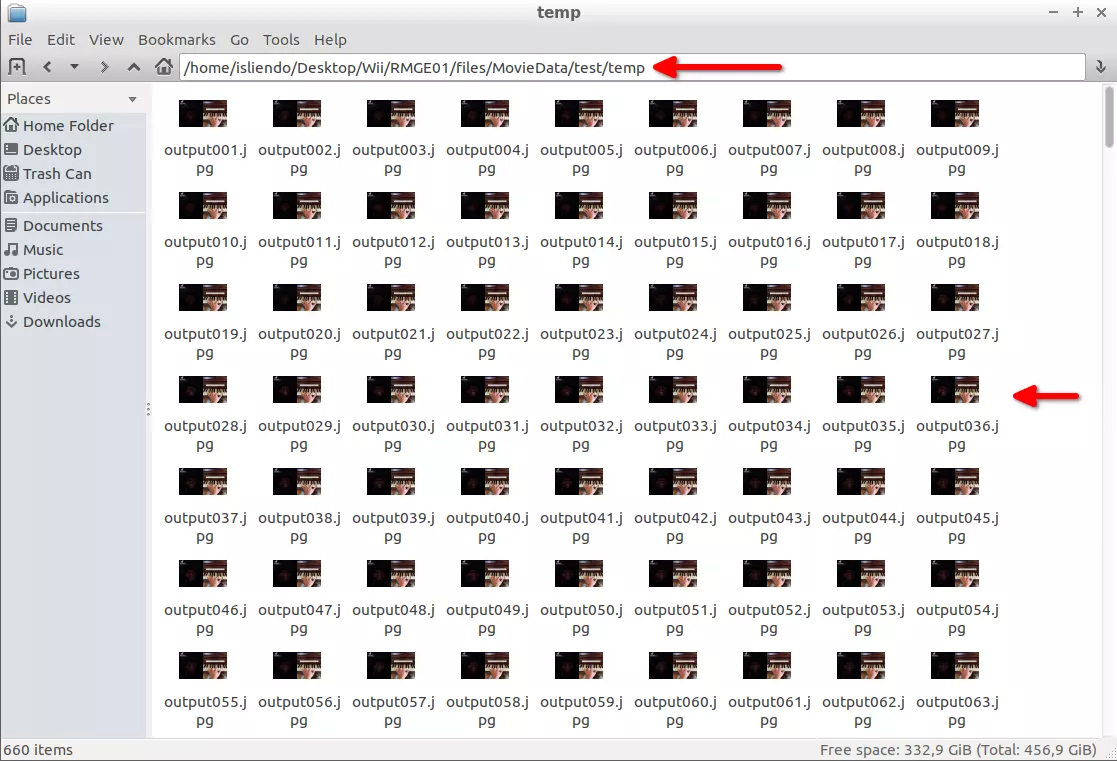The image size is (1117, 761).
Task: Select output031.jpg thumbnail
Action: pos(485,389)
